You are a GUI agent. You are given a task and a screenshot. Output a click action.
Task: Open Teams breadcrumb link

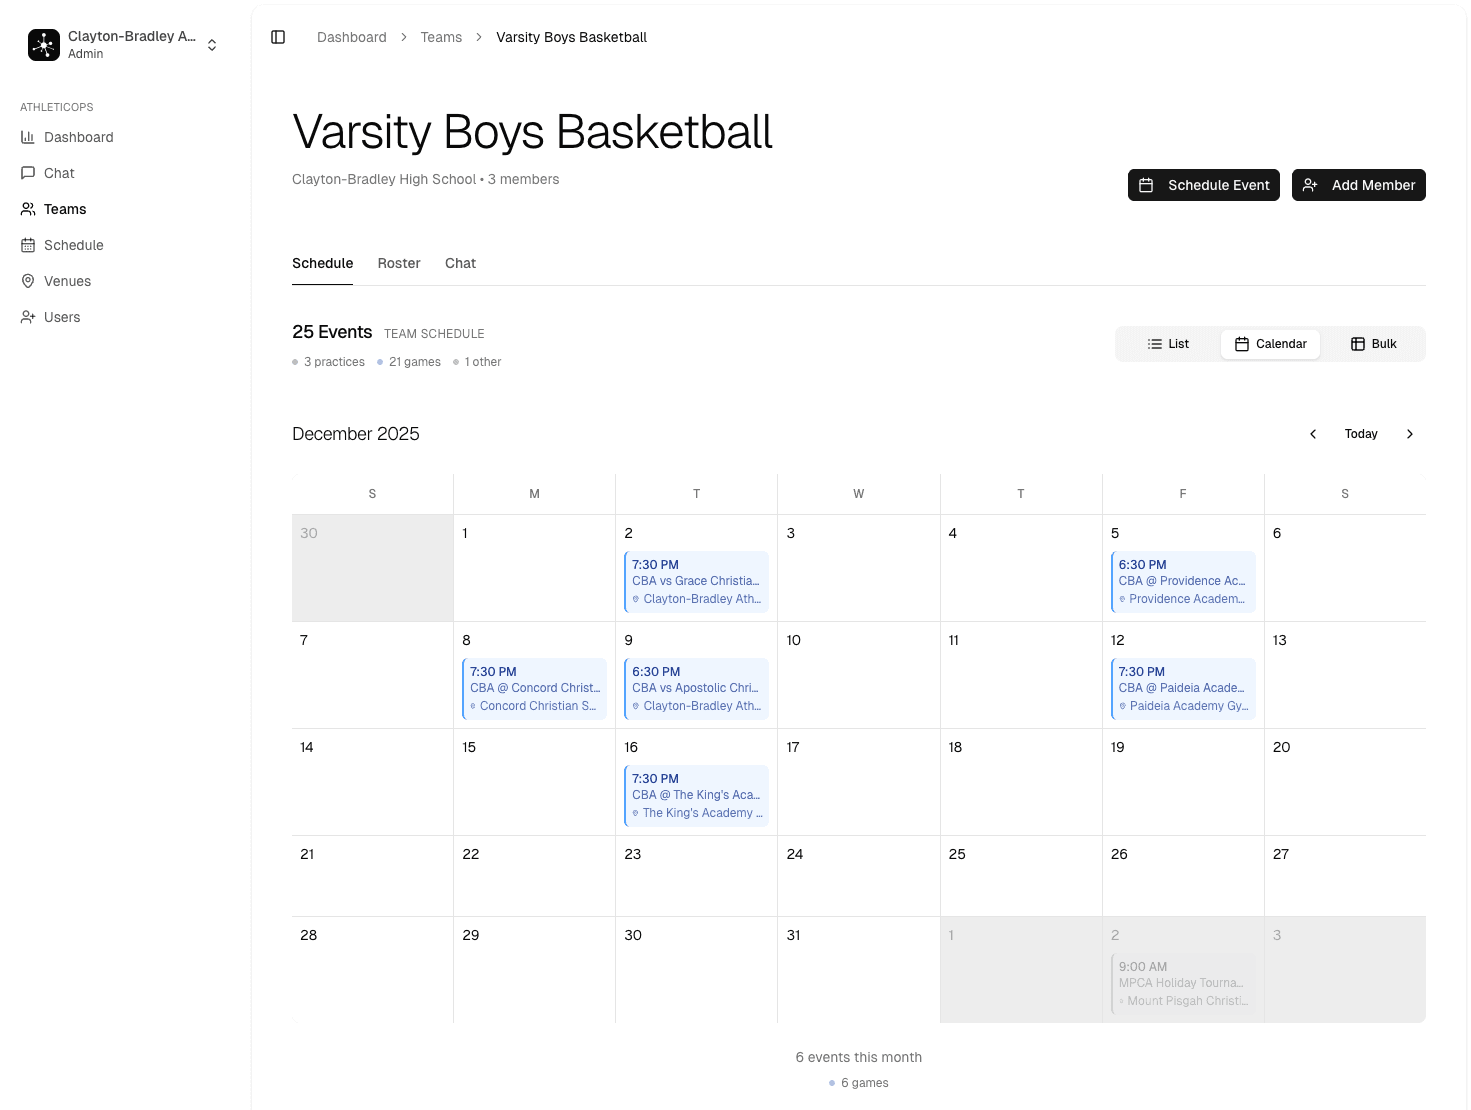click(x=441, y=37)
